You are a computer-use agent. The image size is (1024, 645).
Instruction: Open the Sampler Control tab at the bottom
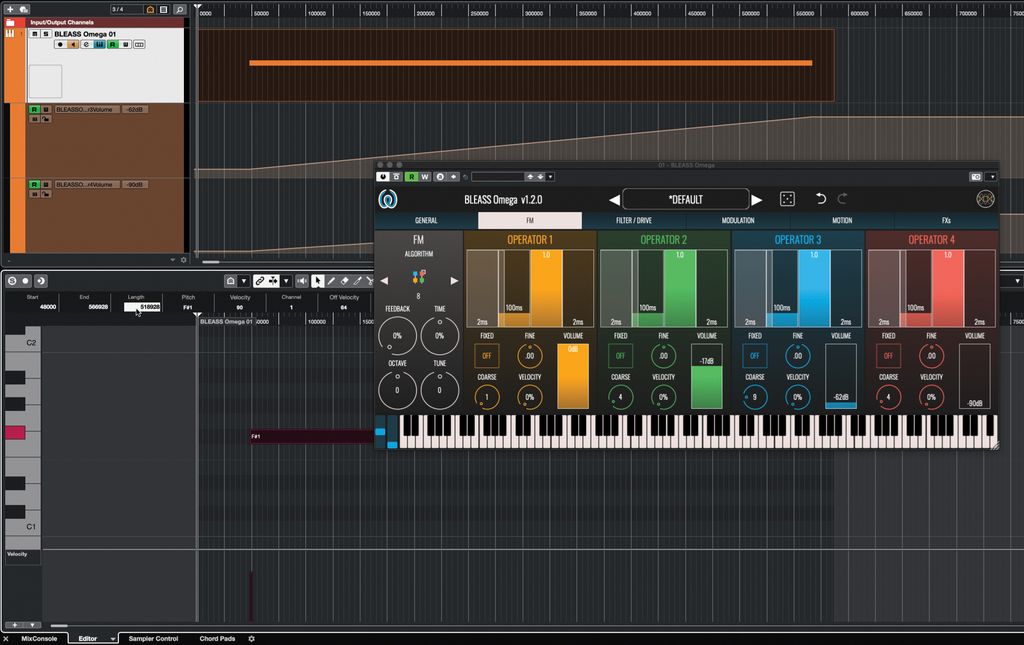click(155, 638)
